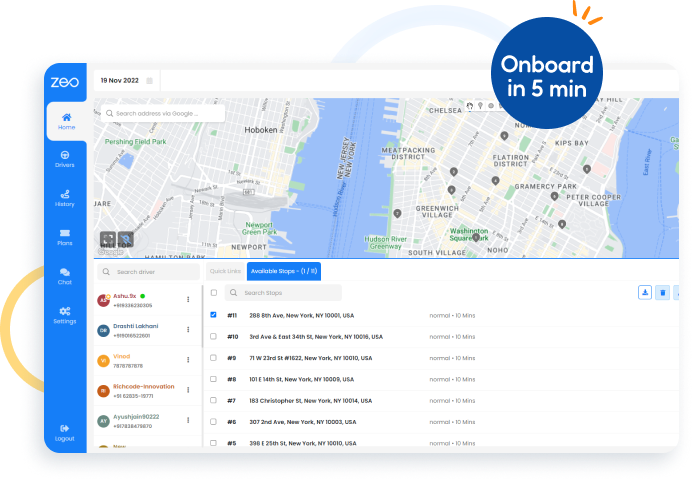This screenshot has width=693, height=481.
Task: Click stop number #11 label
Action: tap(232, 316)
